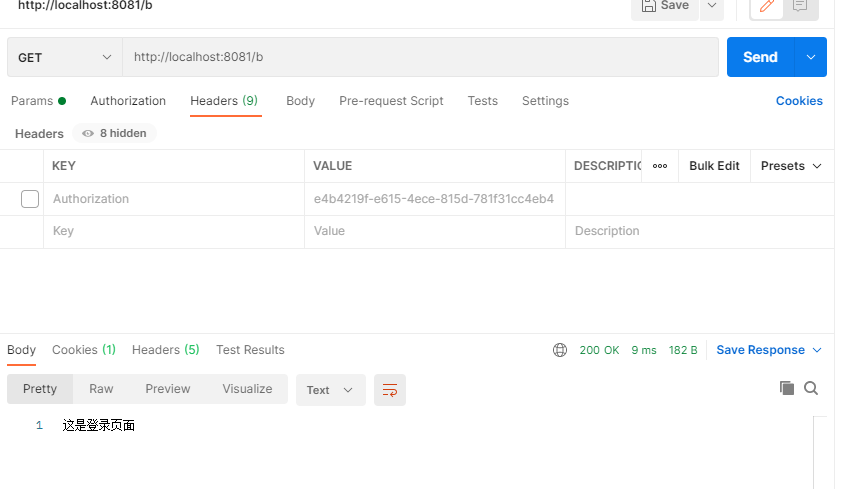Open the request Body tab
The height and width of the screenshot is (489, 849).
(x=301, y=101)
